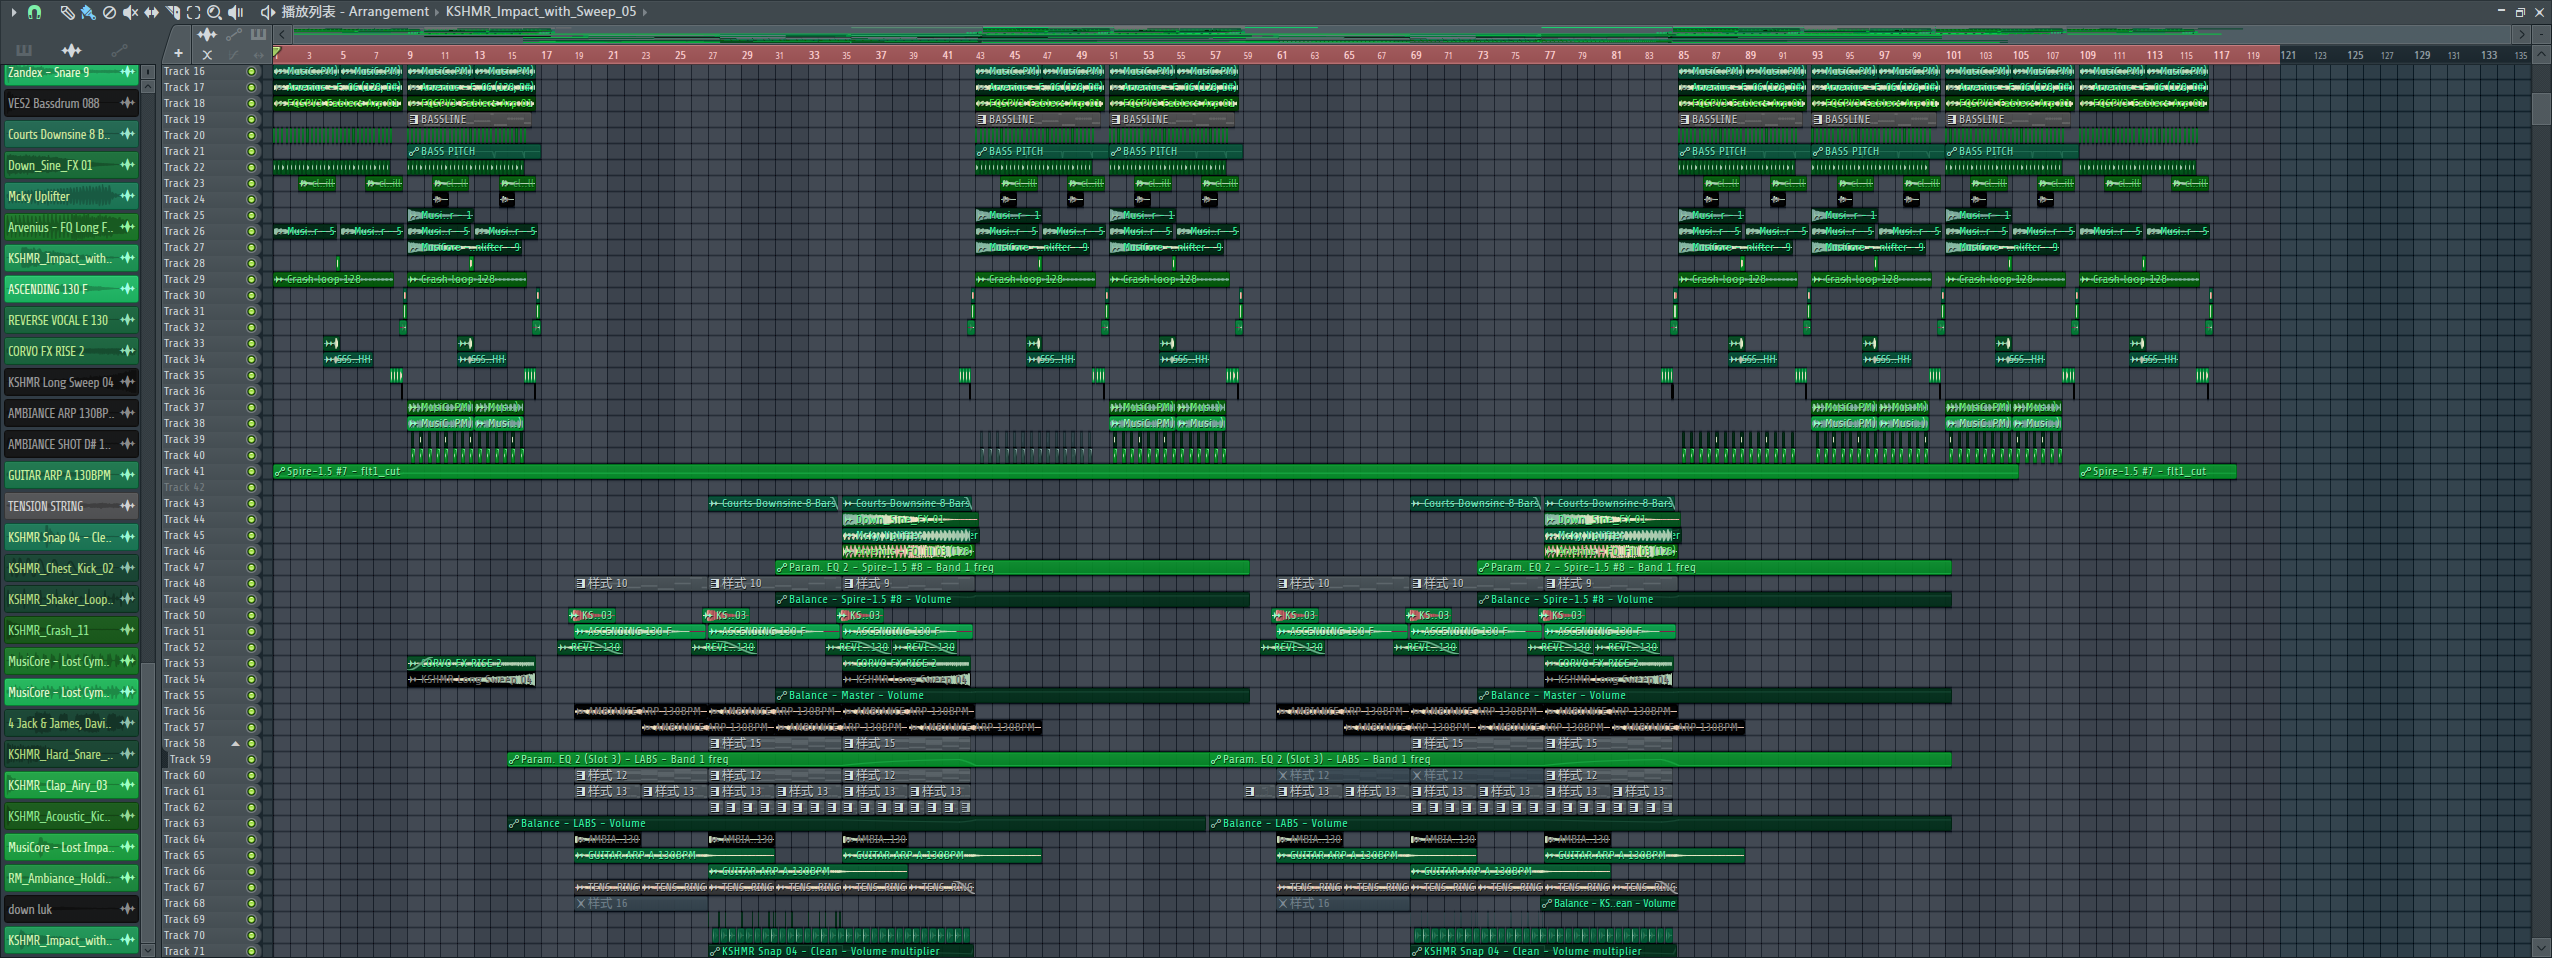Select the Slice tool

click(x=172, y=12)
